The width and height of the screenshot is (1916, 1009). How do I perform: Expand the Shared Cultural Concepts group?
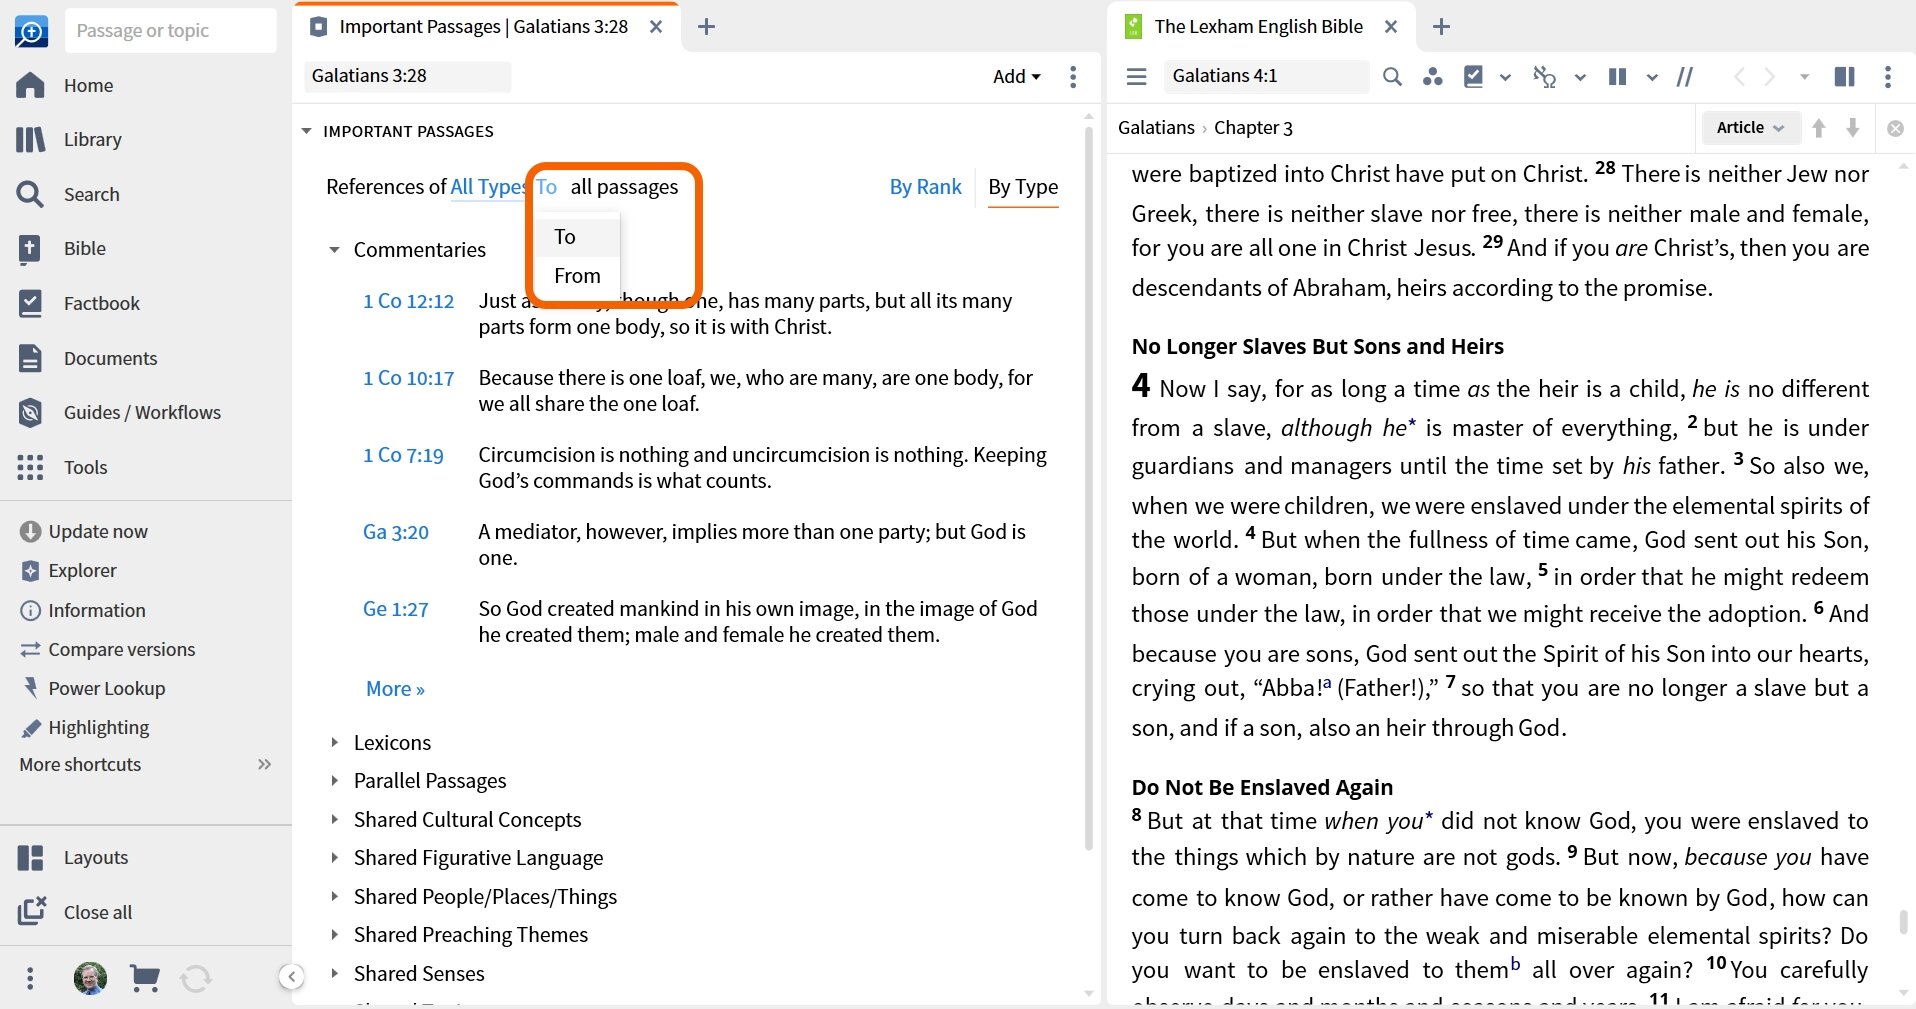(x=335, y=819)
